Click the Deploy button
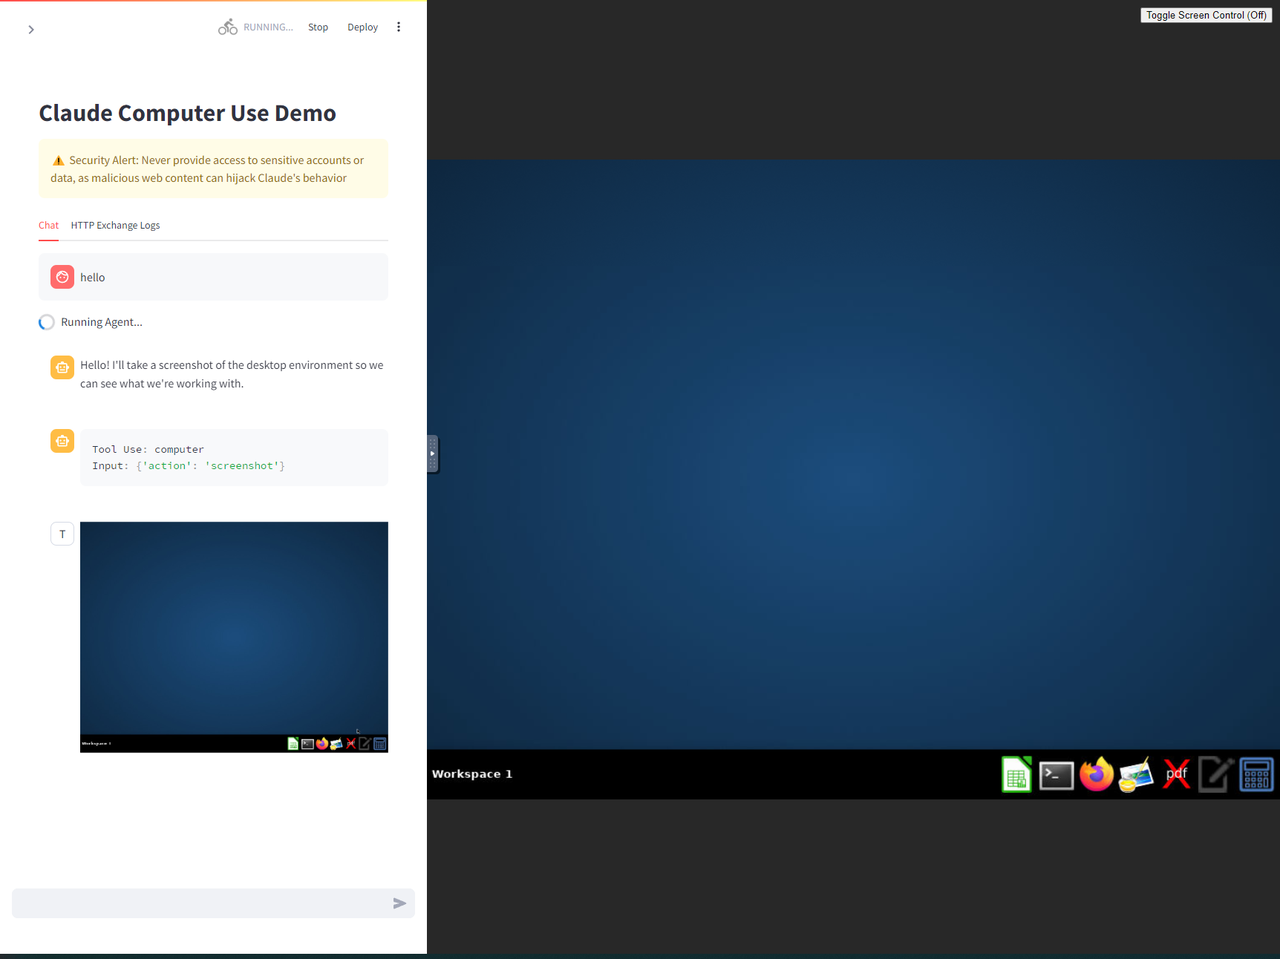This screenshot has width=1280, height=959. 362,27
